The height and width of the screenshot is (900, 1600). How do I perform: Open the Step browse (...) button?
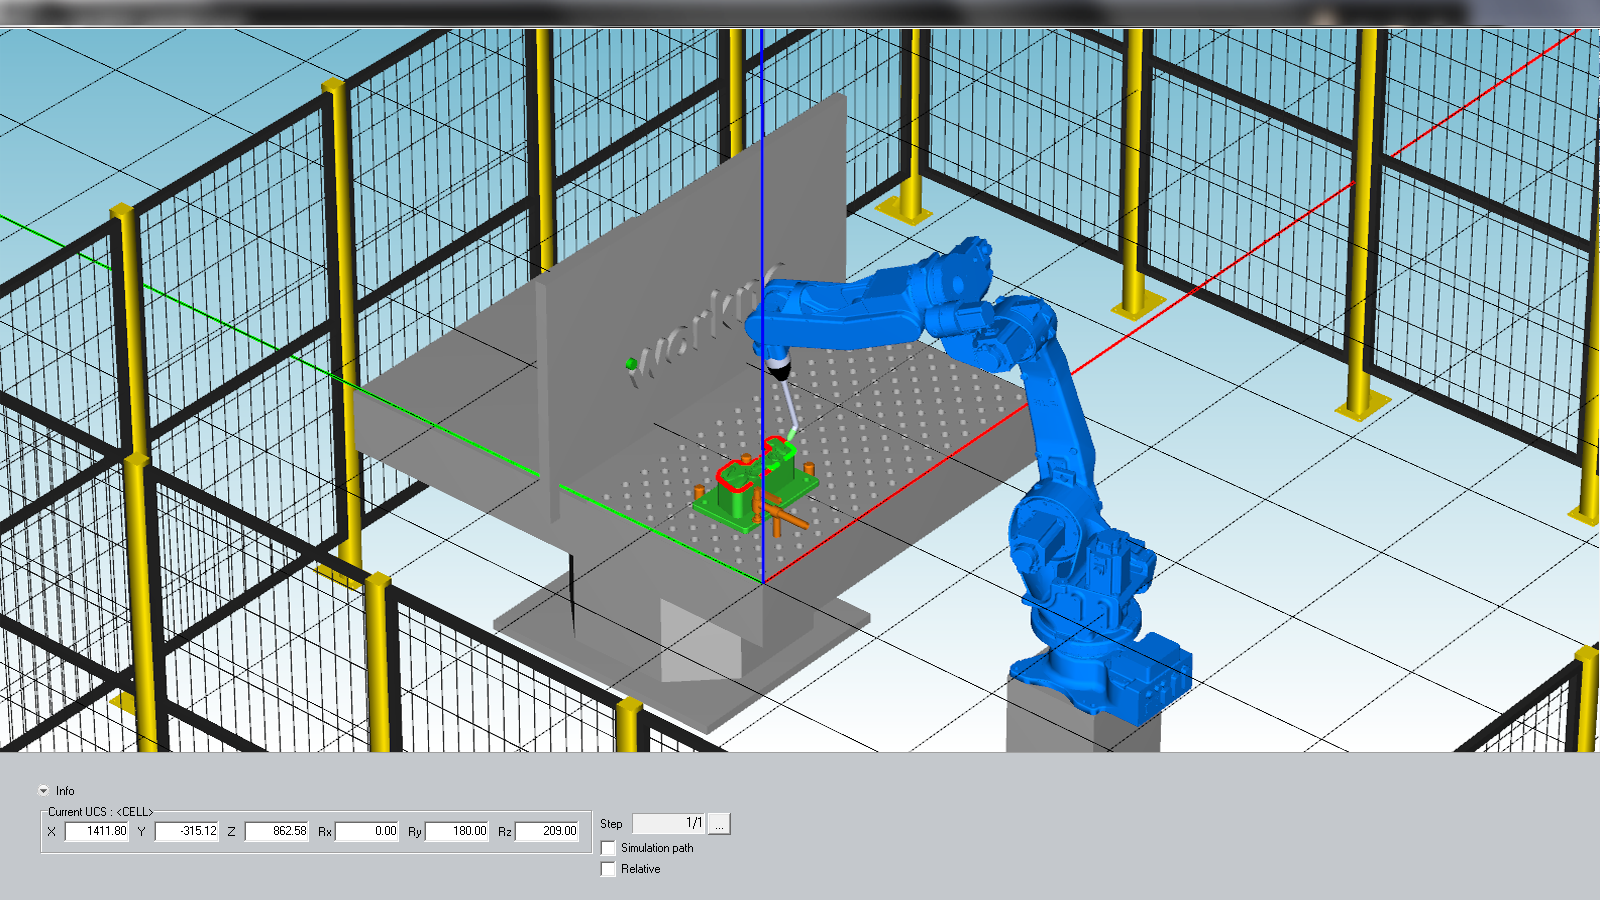pyautogui.click(x=719, y=824)
